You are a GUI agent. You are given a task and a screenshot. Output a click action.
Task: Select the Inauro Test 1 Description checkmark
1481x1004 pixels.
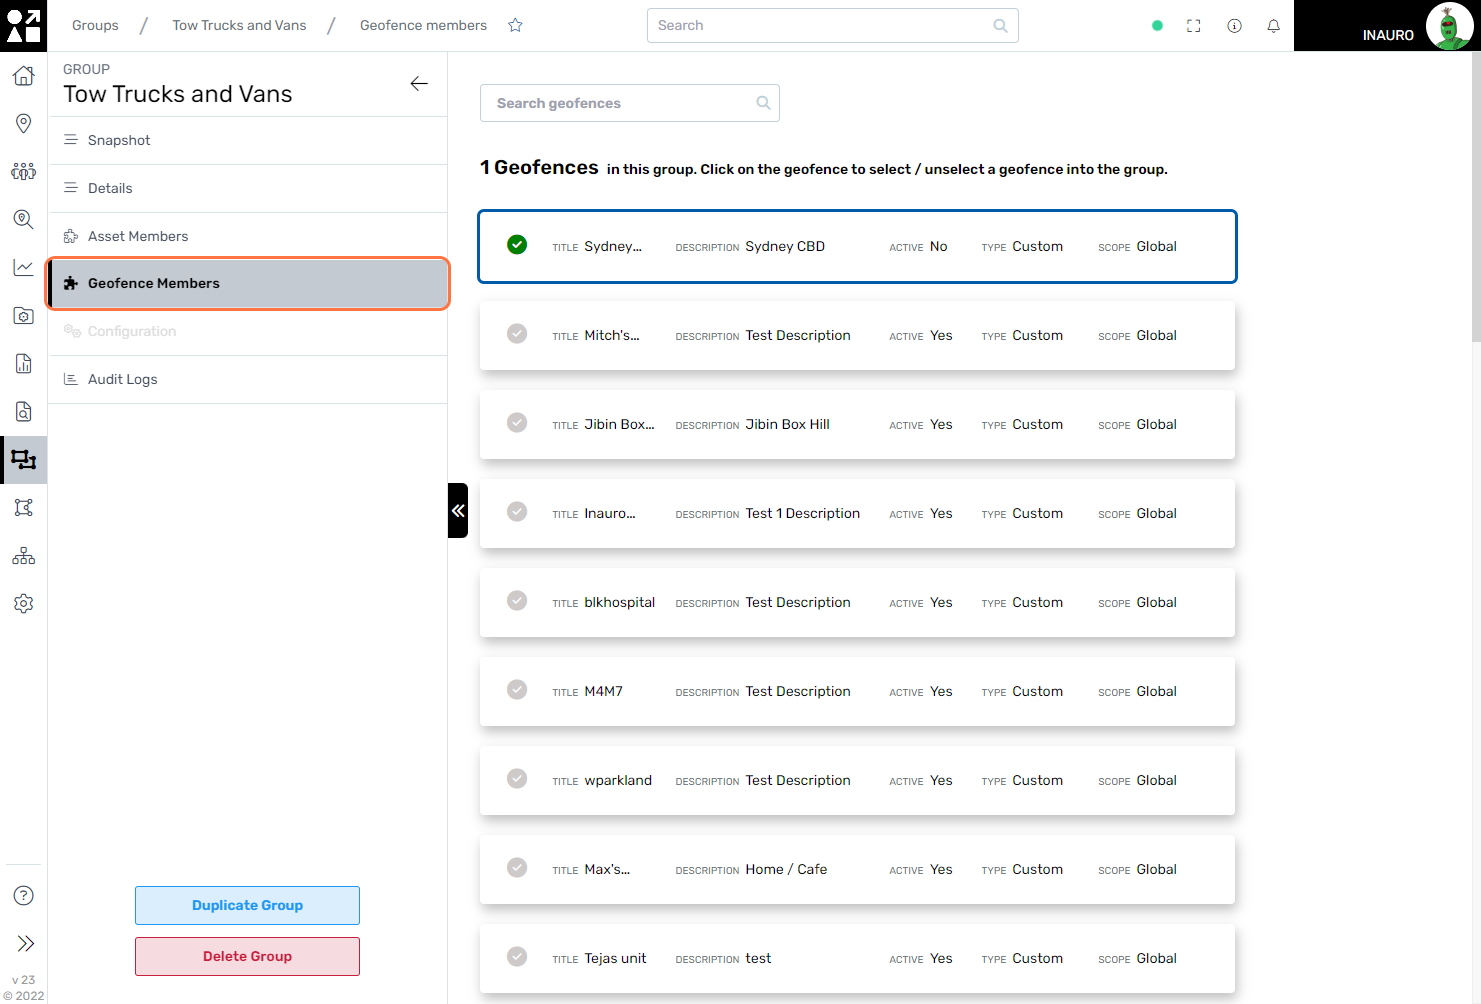click(517, 511)
